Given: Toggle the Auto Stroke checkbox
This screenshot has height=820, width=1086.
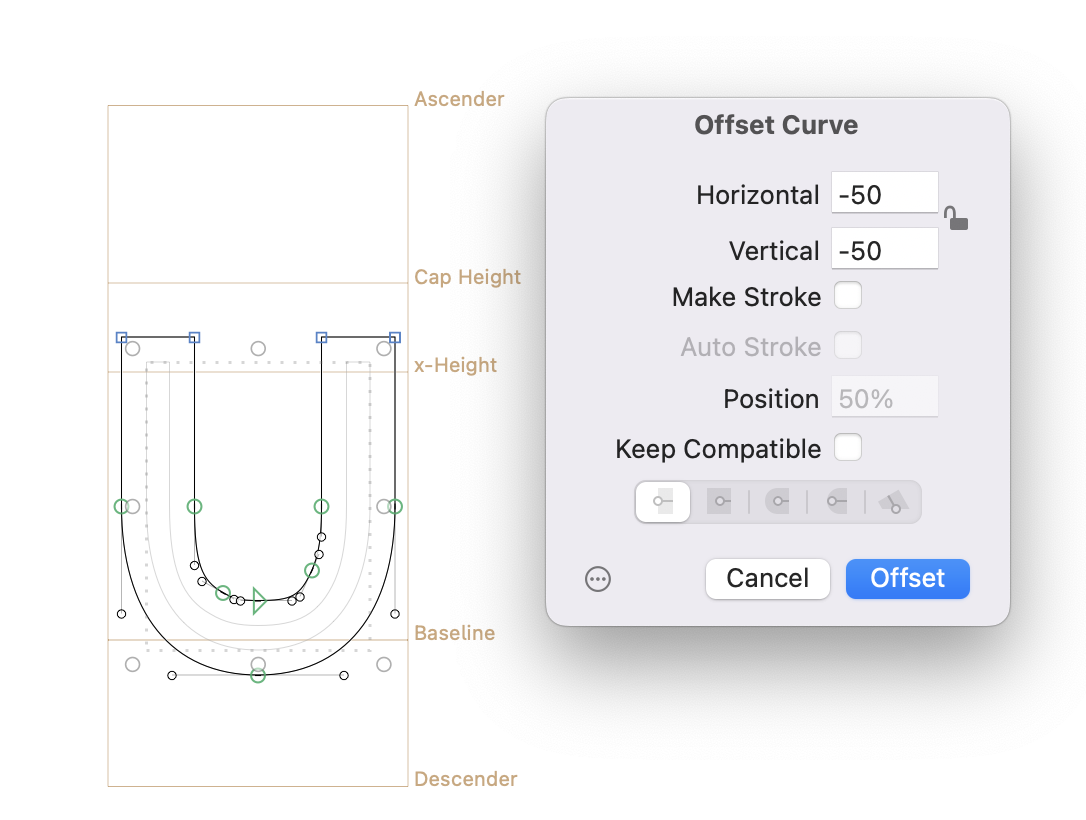Looking at the screenshot, I should (x=848, y=347).
